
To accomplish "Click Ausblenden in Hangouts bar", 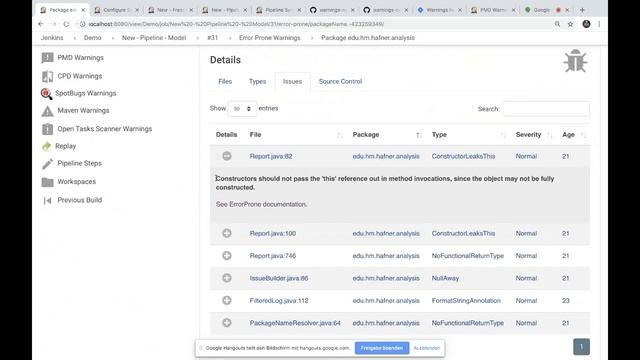I will point(427,348).
